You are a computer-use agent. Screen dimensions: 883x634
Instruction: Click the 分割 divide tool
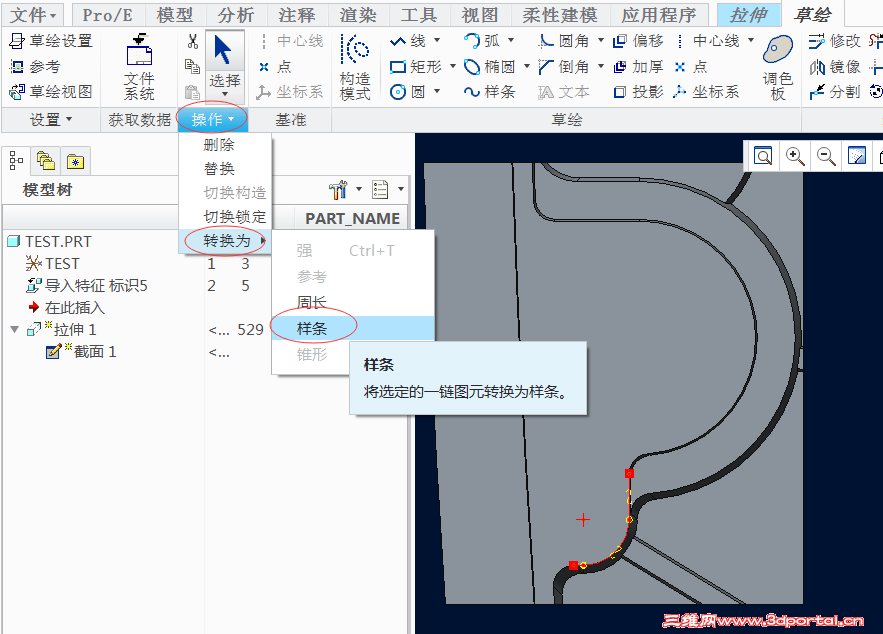(835, 91)
